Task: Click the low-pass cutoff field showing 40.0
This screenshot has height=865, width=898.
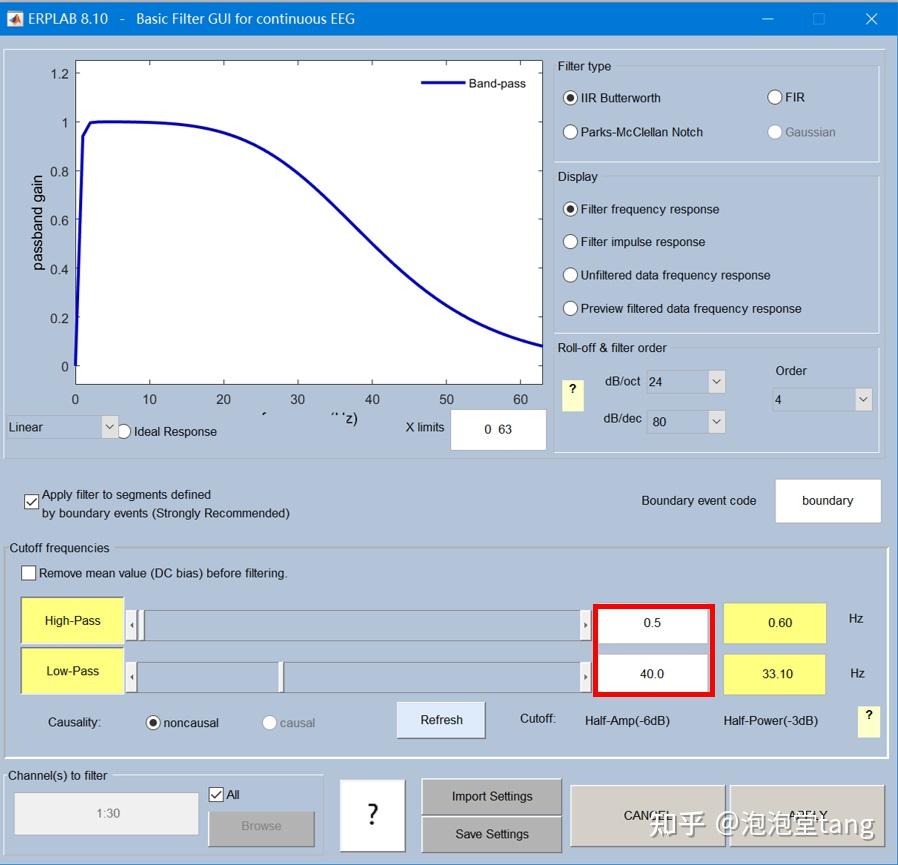Action: [x=652, y=674]
